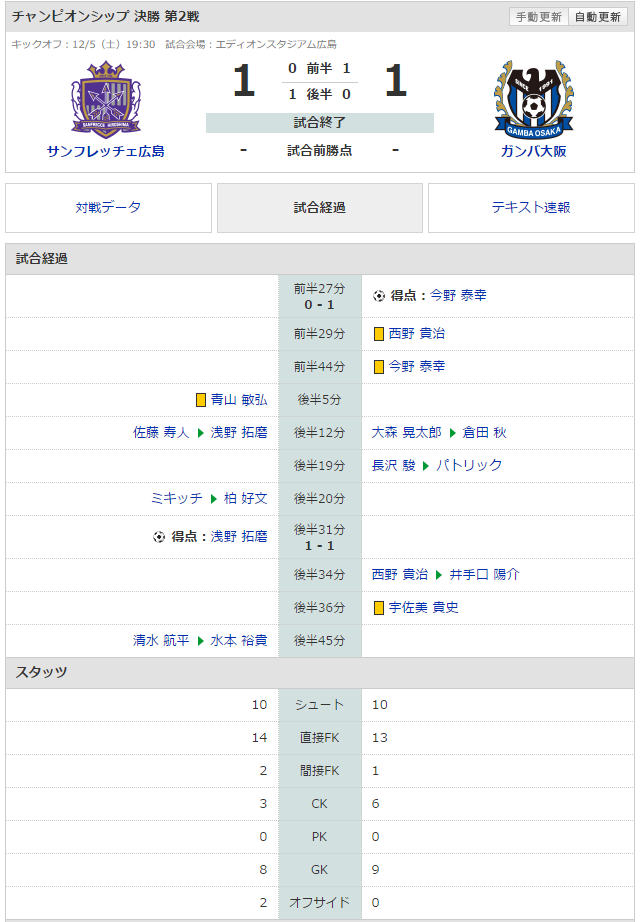Click substitution arrow between 佐藤 寿人 and 浅野 拓磨

point(200,433)
